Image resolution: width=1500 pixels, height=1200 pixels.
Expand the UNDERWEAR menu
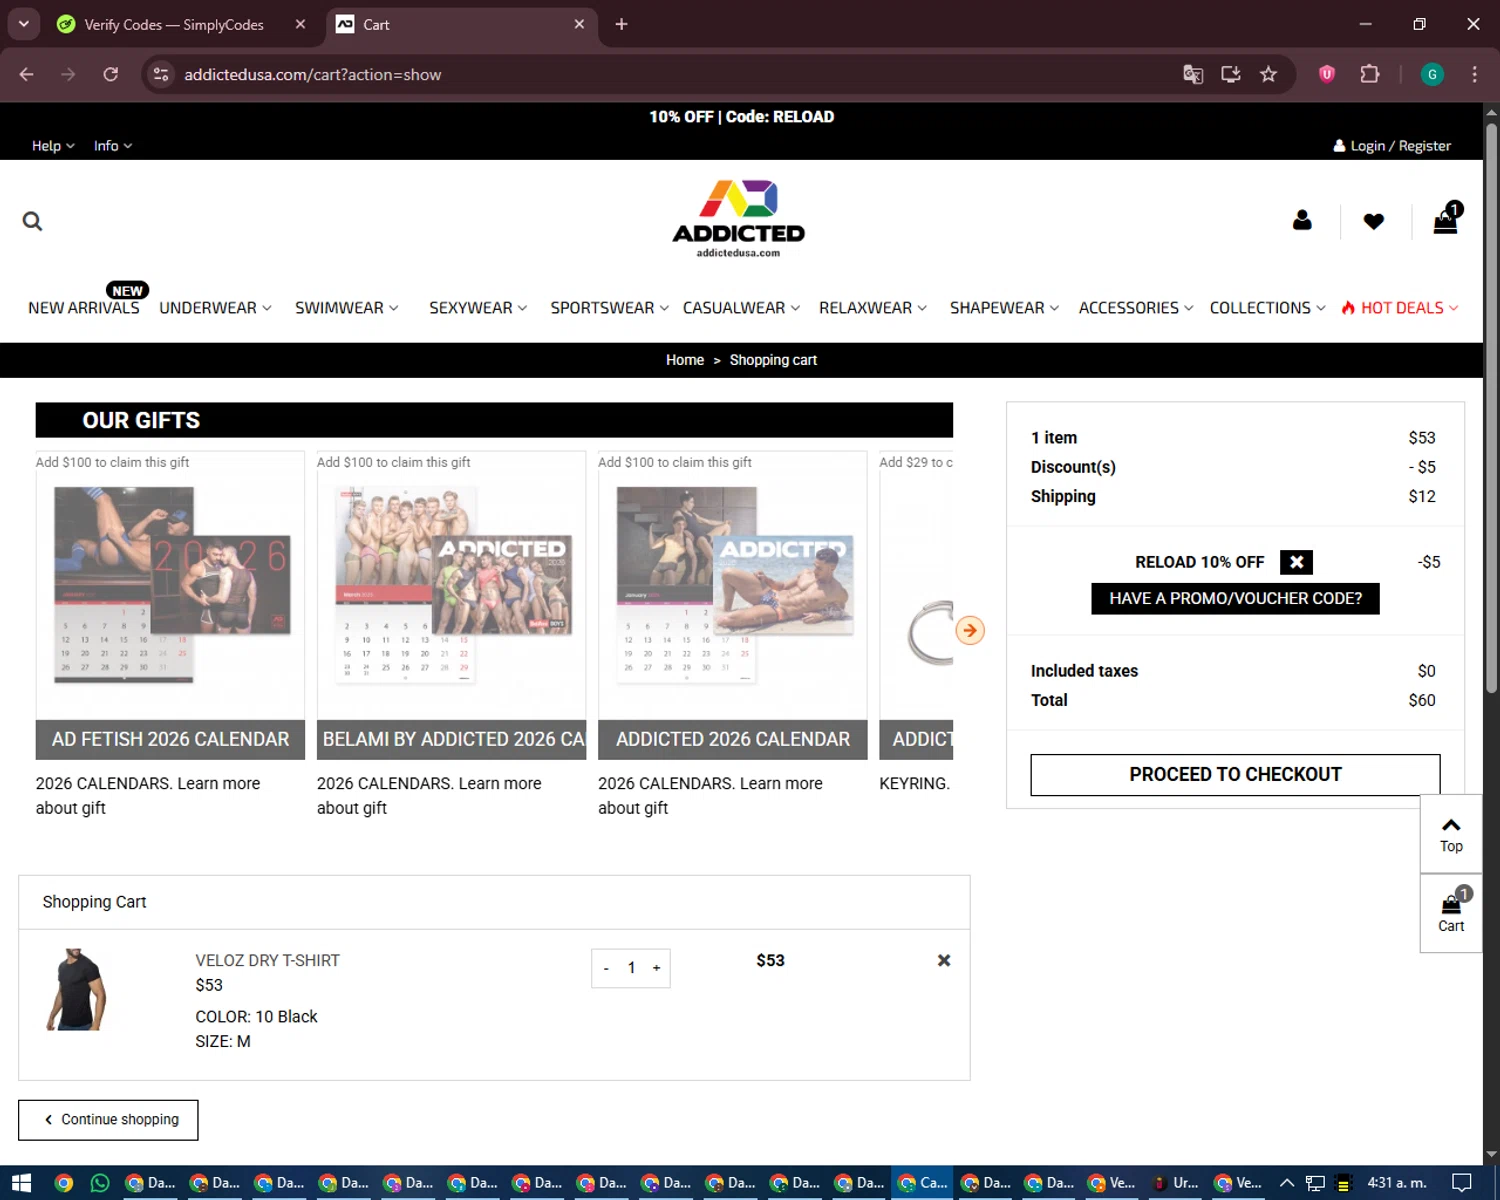tap(215, 308)
